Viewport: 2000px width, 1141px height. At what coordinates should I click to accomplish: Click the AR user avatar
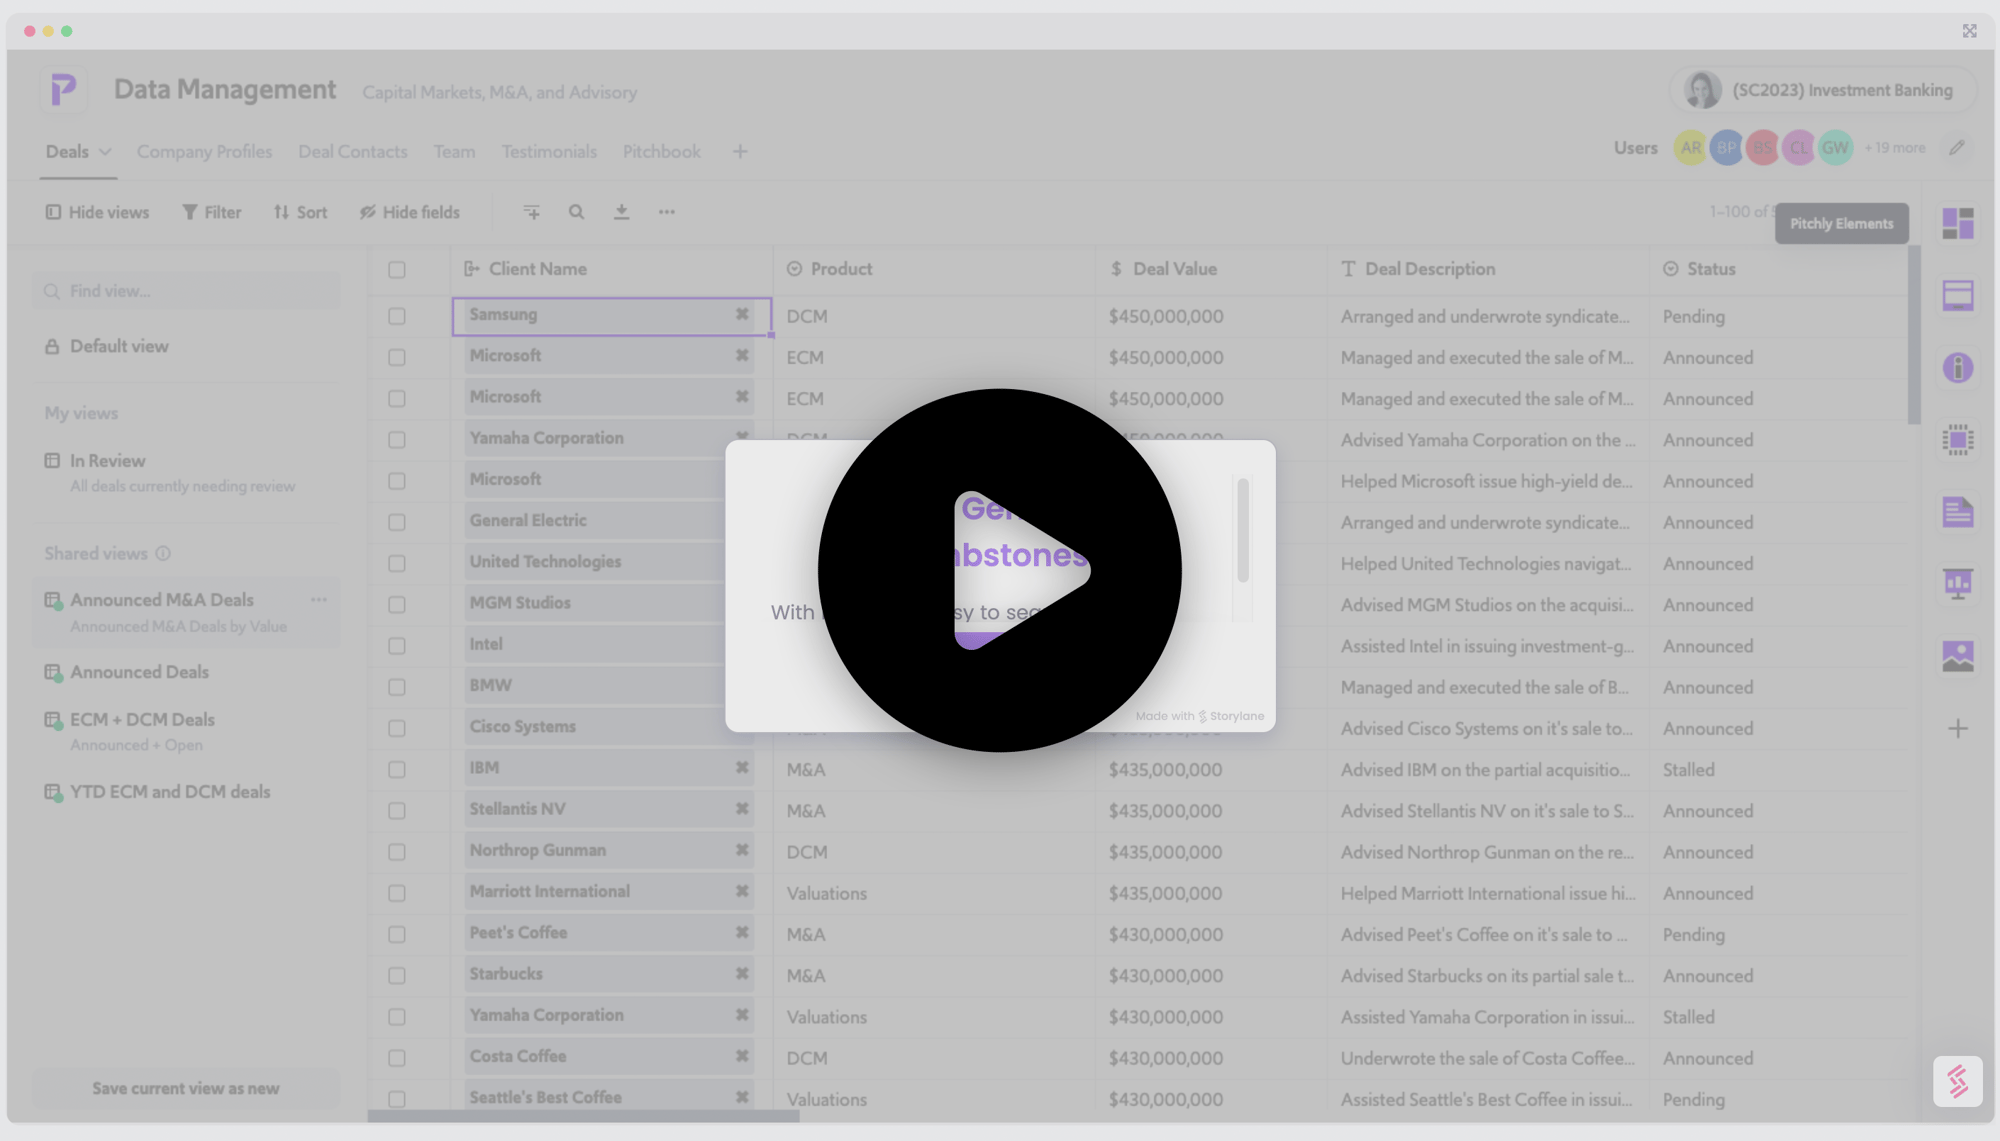point(1690,148)
